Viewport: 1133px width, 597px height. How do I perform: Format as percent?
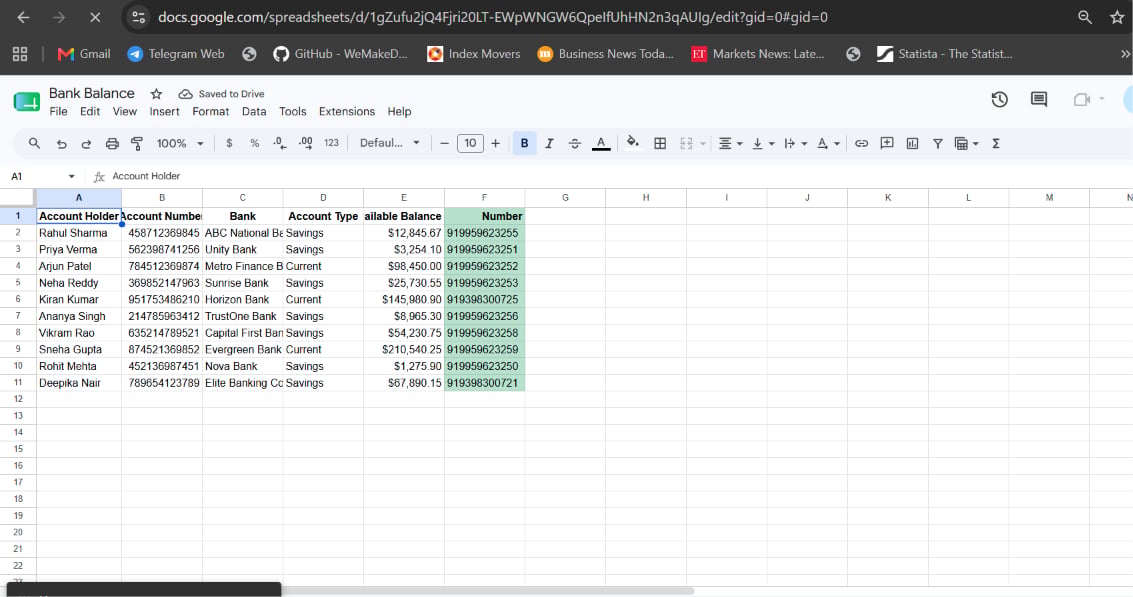pyautogui.click(x=254, y=143)
